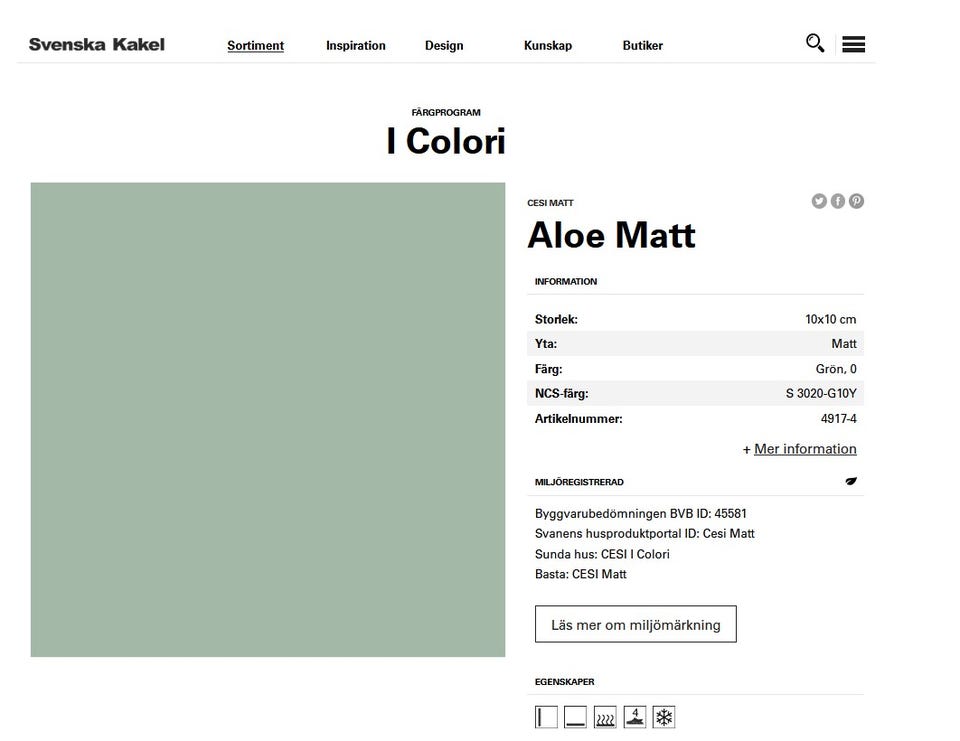Expand the Mer information section

coord(804,449)
